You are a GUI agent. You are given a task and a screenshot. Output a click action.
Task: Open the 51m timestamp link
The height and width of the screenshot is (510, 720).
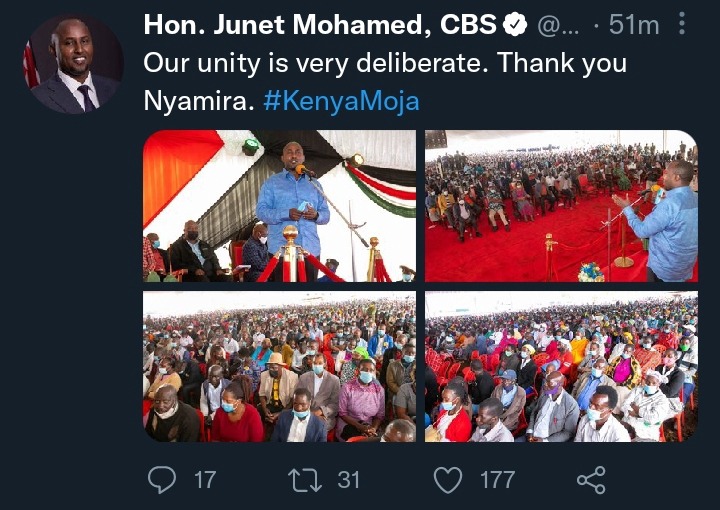click(x=634, y=25)
